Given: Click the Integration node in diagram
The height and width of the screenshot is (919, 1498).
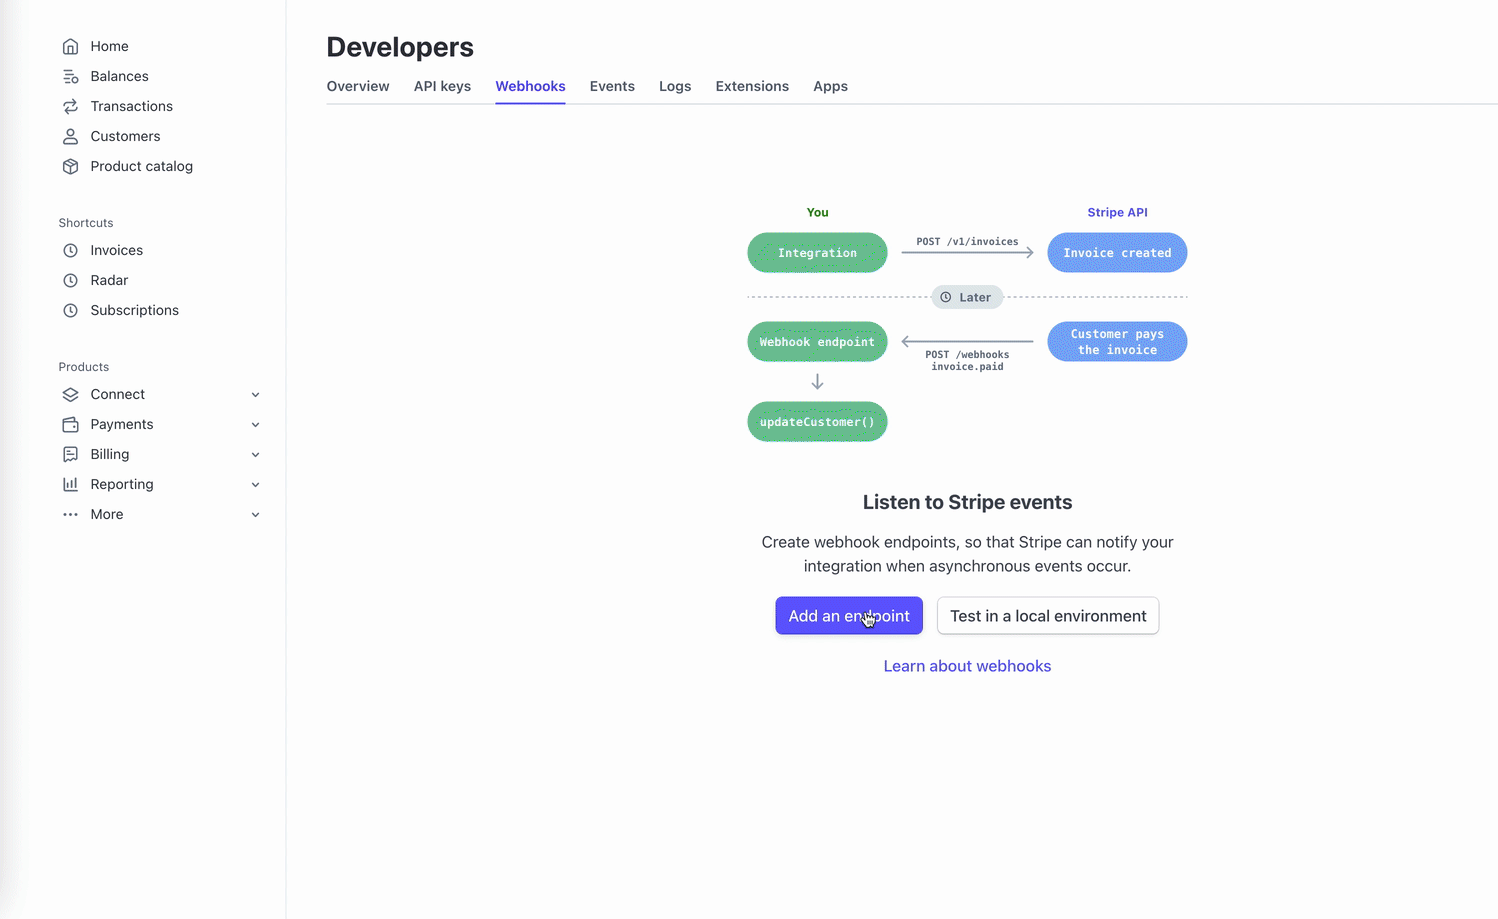Looking at the screenshot, I should tap(817, 253).
